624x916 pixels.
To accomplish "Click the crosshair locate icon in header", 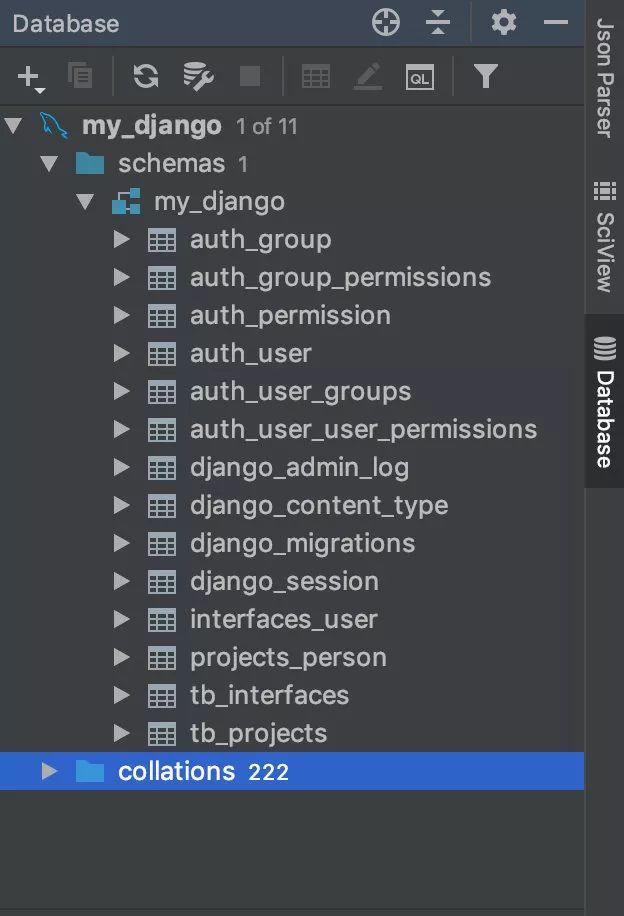I will coord(386,22).
